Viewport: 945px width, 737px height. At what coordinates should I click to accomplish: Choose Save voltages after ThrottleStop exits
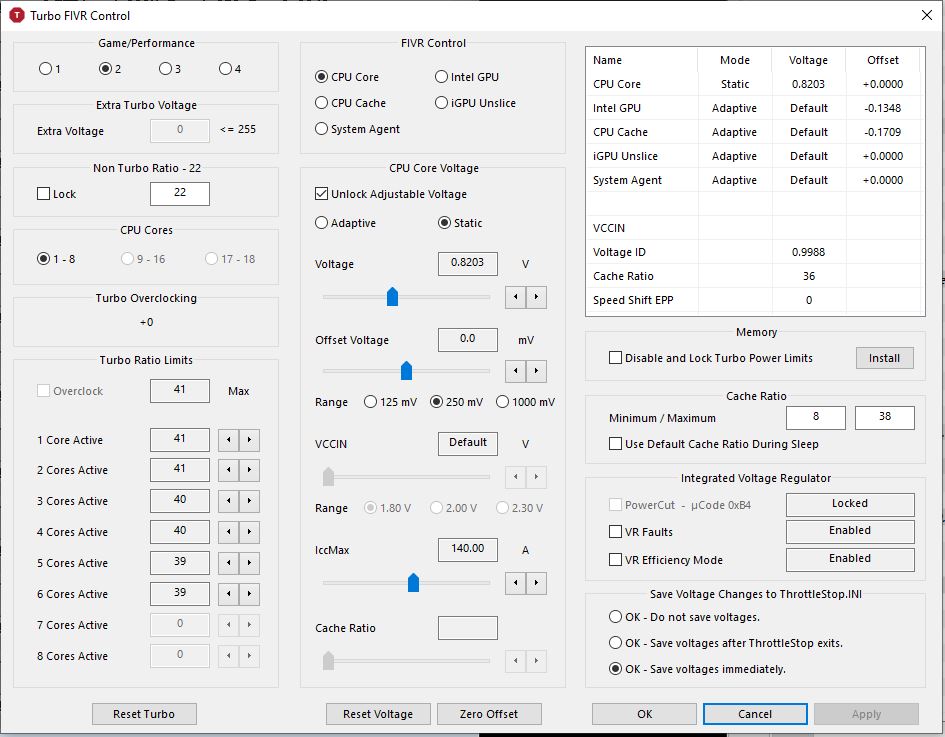pyautogui.click(x=726, y=643)
